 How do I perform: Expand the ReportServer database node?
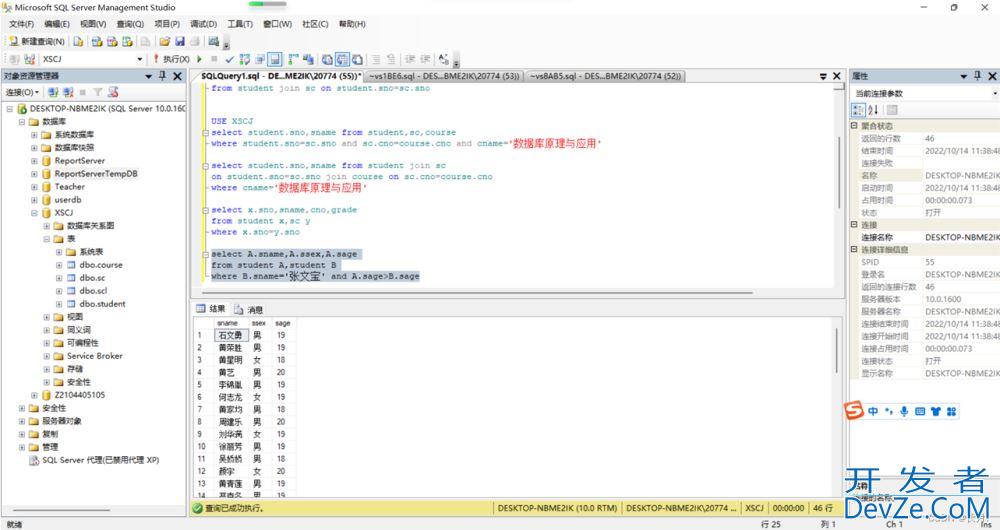(x=34, y=161)
